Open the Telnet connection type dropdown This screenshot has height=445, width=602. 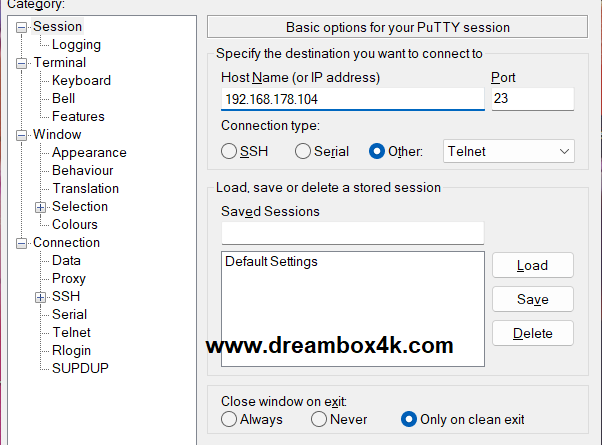(x=509, y=151)
